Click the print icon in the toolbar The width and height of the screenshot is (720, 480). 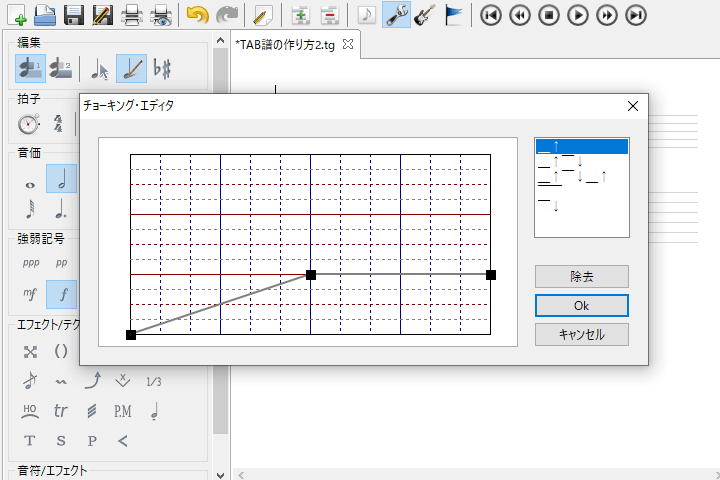pyautogui.click(x=130, y=15)
